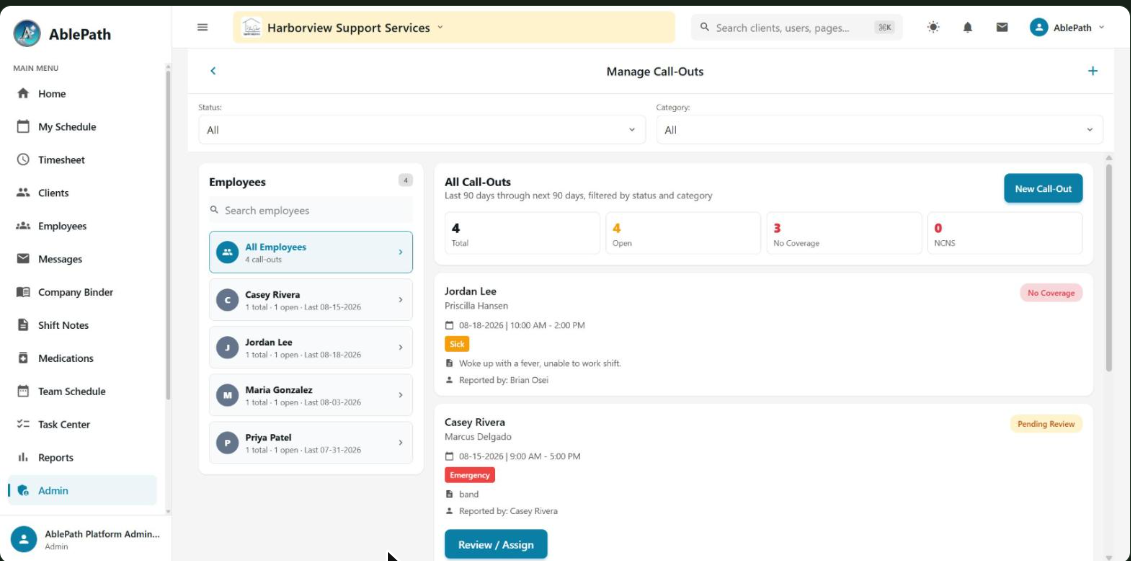The height and width of the screenshot is (561, 1131).
Task: Open My Schedule in the sidebar
Action: 82,127
